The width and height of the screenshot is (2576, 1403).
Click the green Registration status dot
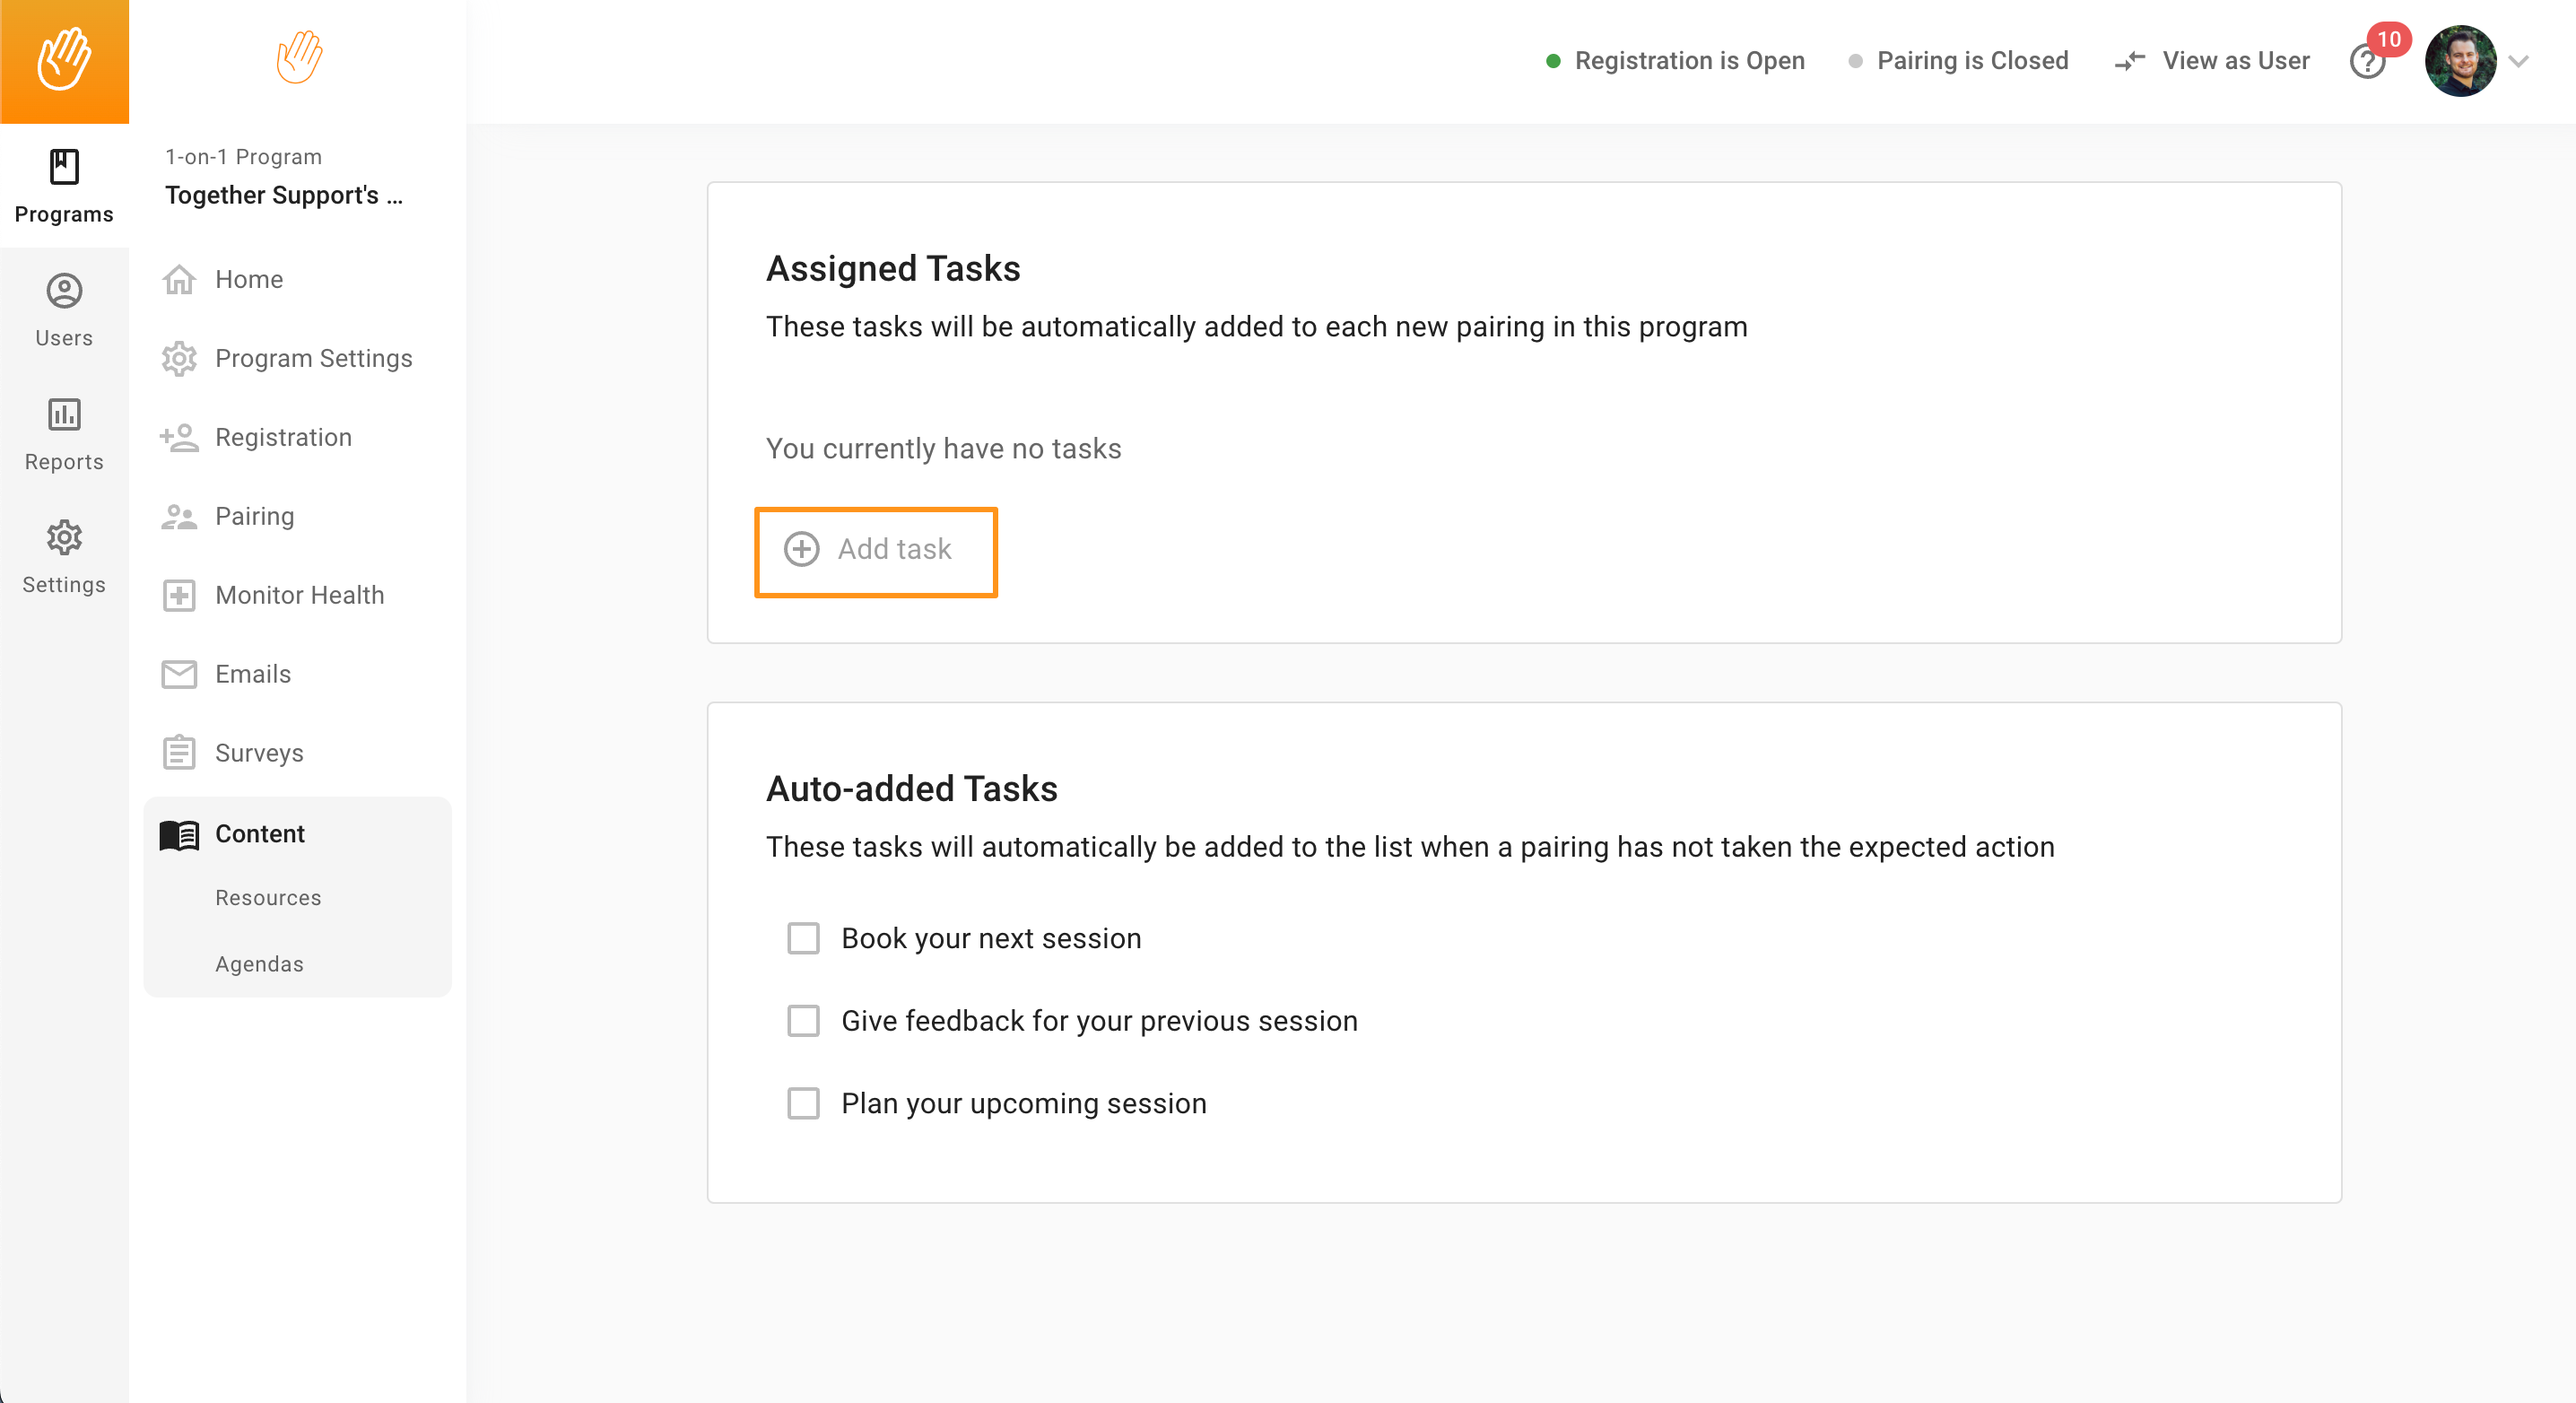(x=1553, y=61)
